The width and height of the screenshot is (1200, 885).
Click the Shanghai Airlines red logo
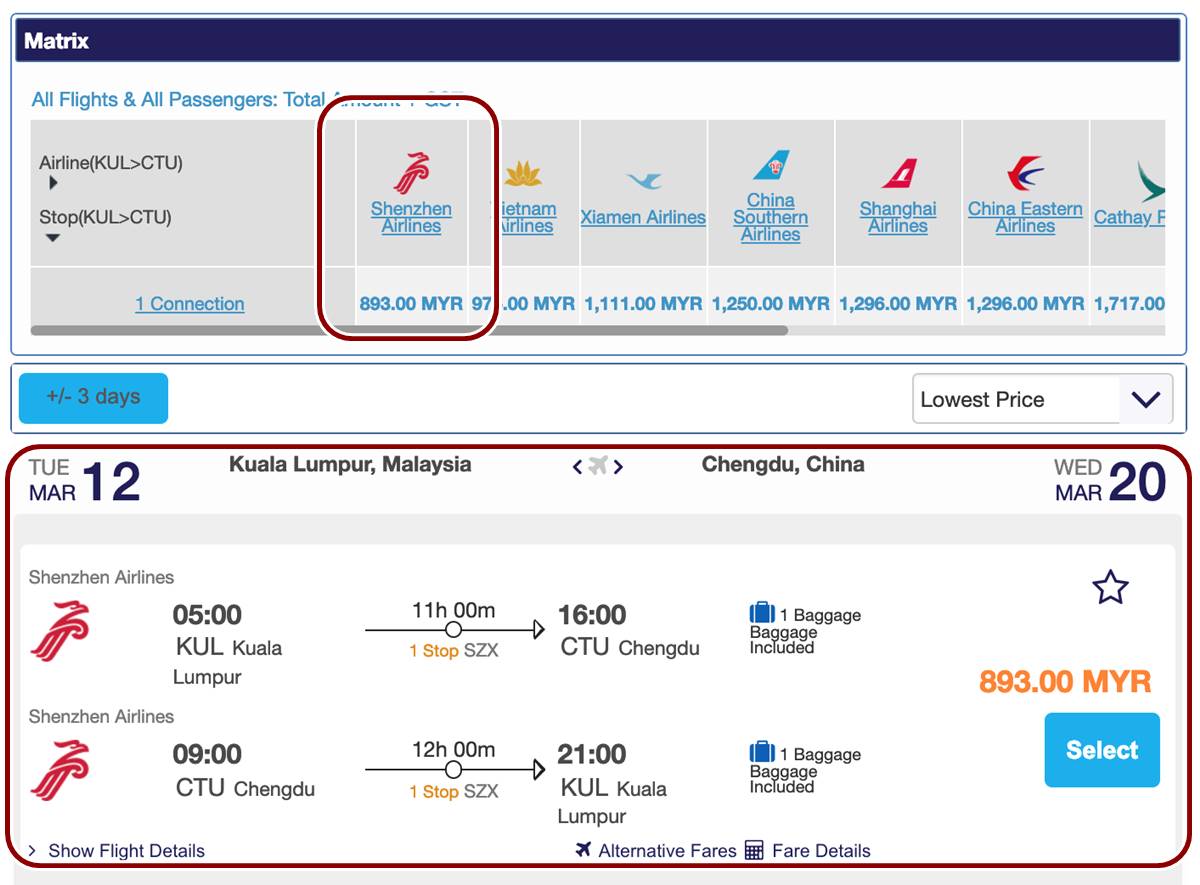click(x=898, y=174)
